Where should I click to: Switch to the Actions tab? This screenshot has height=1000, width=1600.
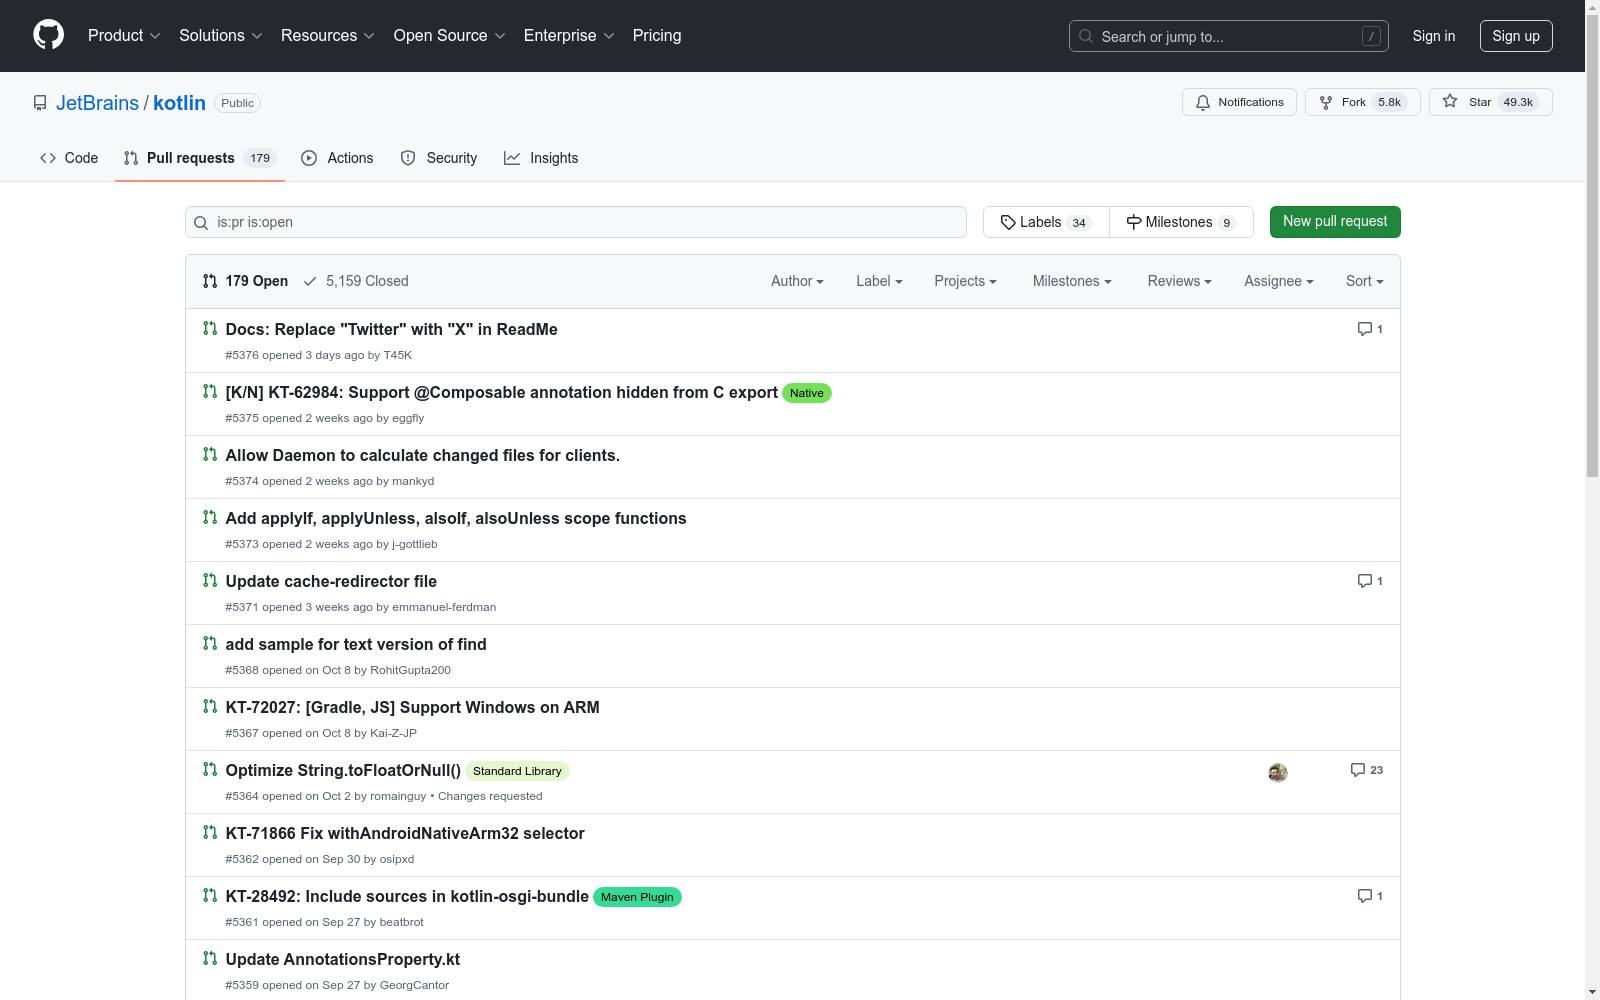pyautogui.click(x=337, y=158)
